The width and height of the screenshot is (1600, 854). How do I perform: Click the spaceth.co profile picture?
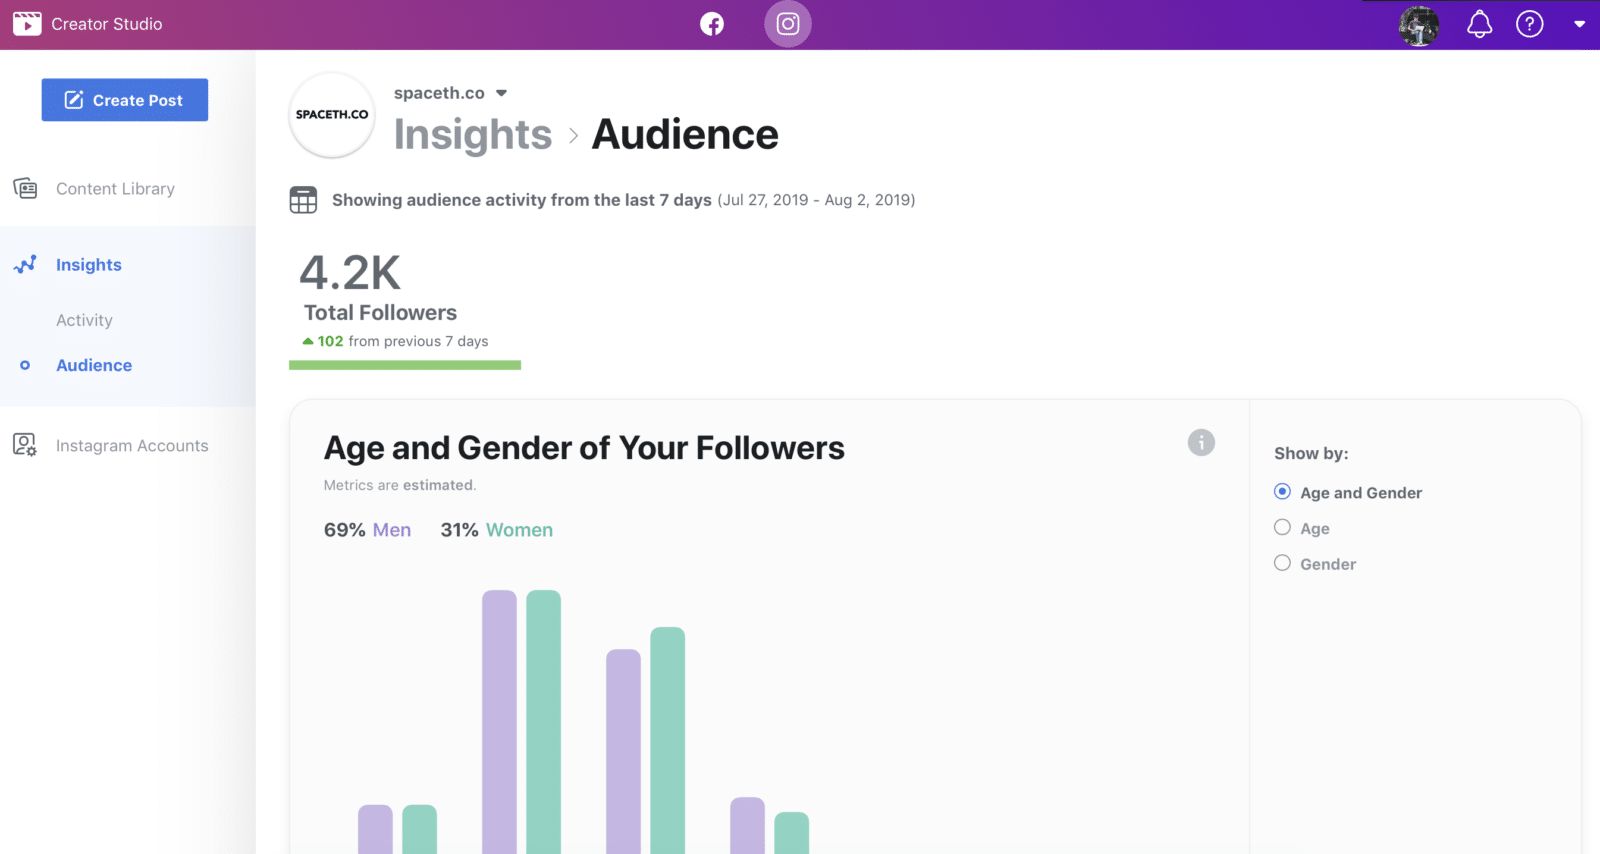[332, 115]
